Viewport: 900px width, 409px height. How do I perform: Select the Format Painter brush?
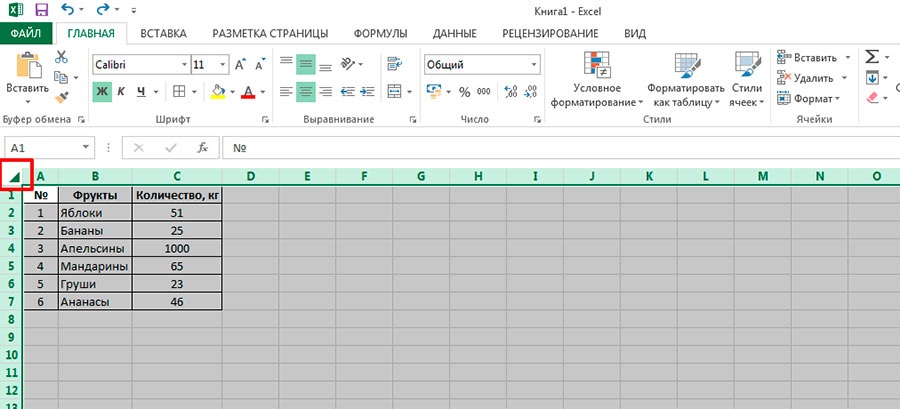pos(61,97)
